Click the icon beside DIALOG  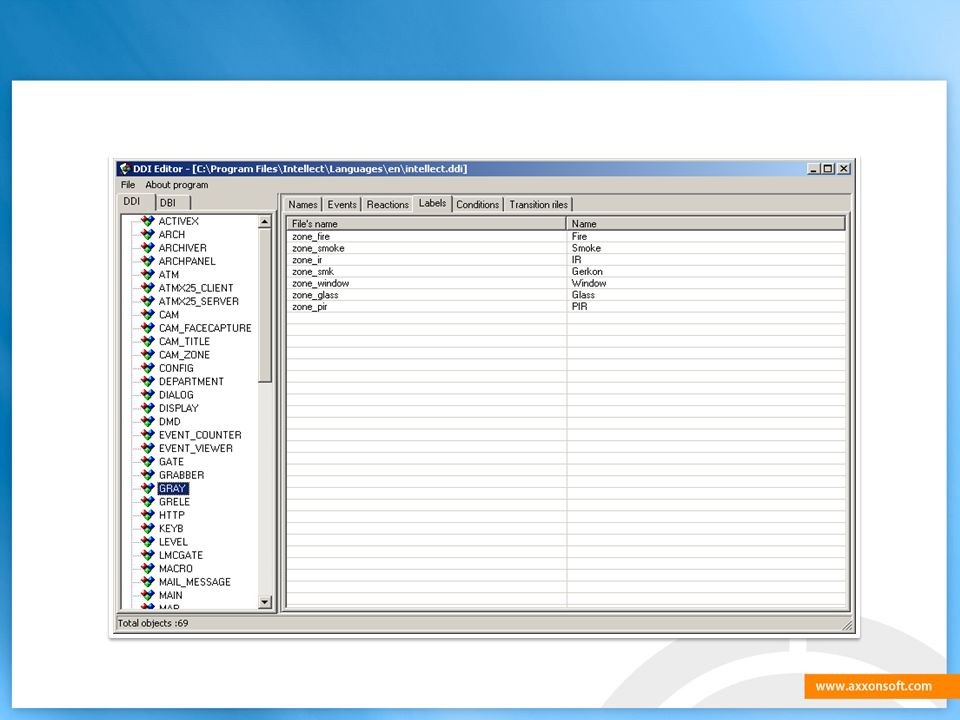tap(148, 395)
